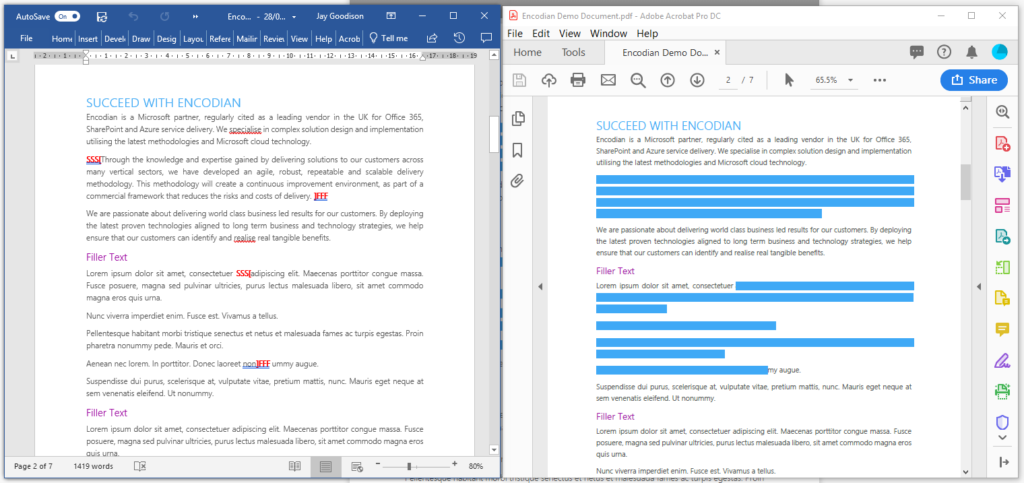This screenshot has height=483, width=1024.
Task: Show more Acrobat toolbar options
Action: click(x=880, y=80)
